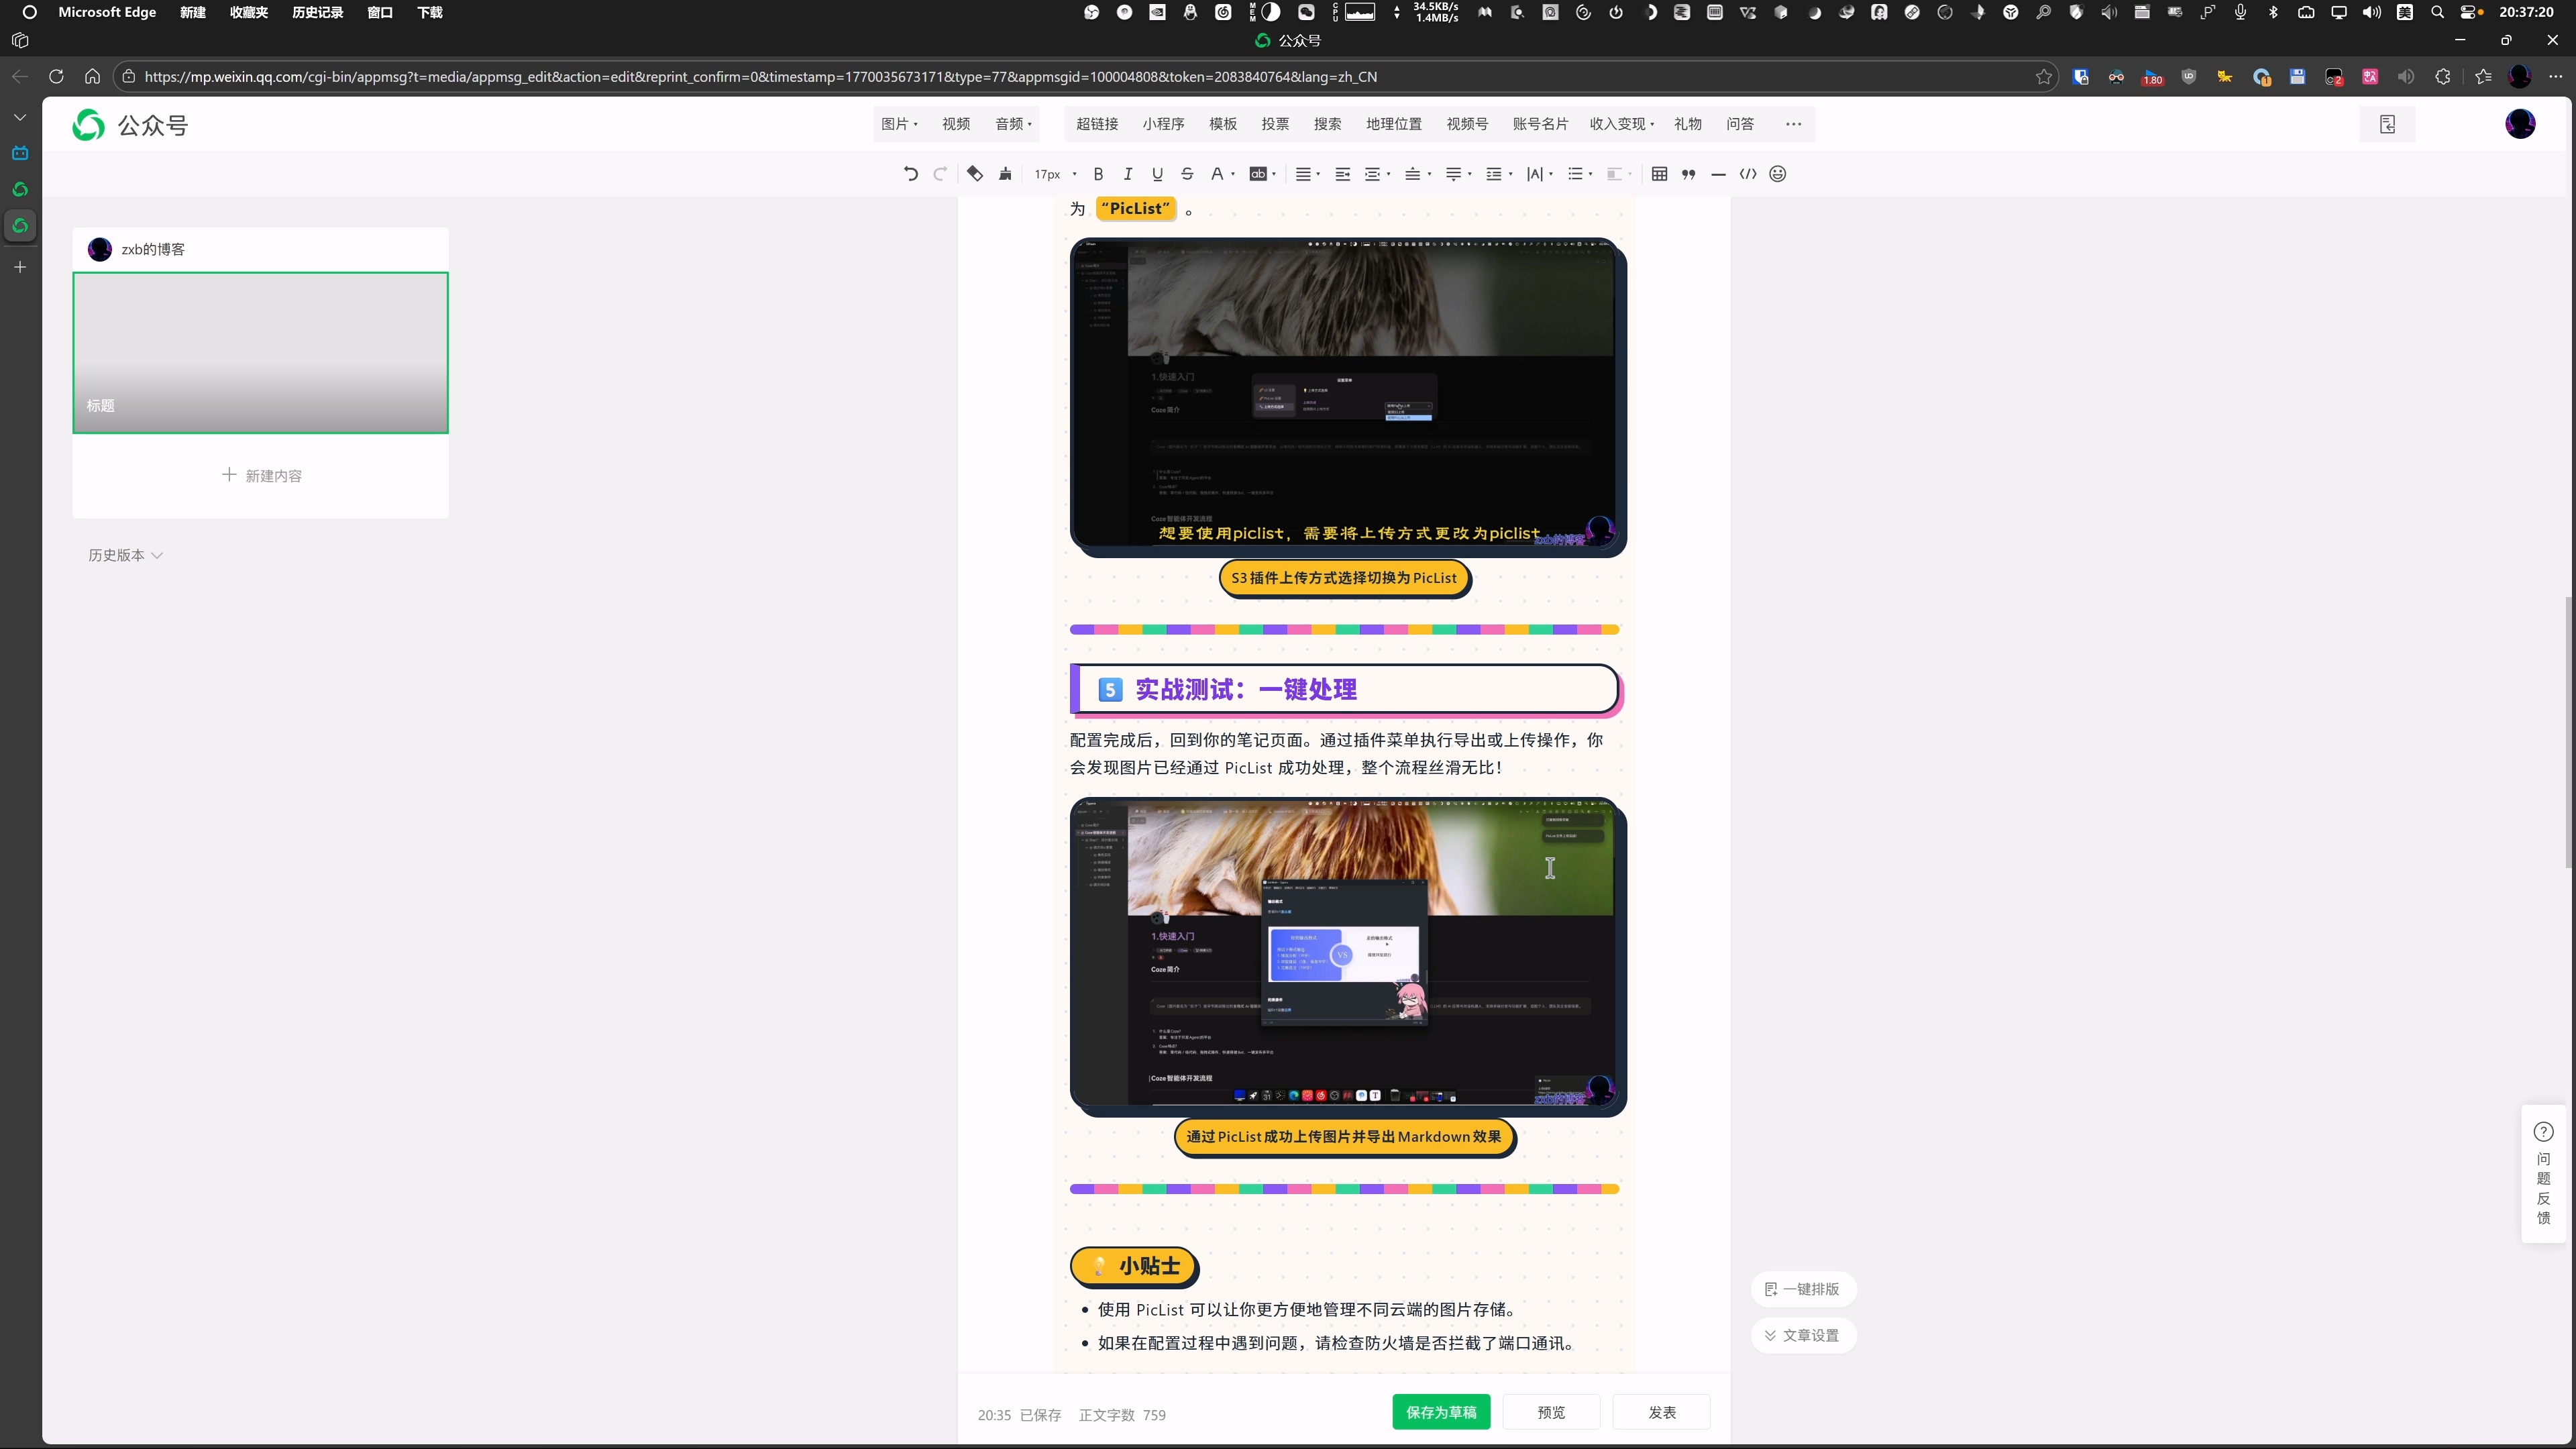This screenshot has width=2576, height=1449.
Task: Insert a code block with the code icon
Action: click(x=1748, y=174)
